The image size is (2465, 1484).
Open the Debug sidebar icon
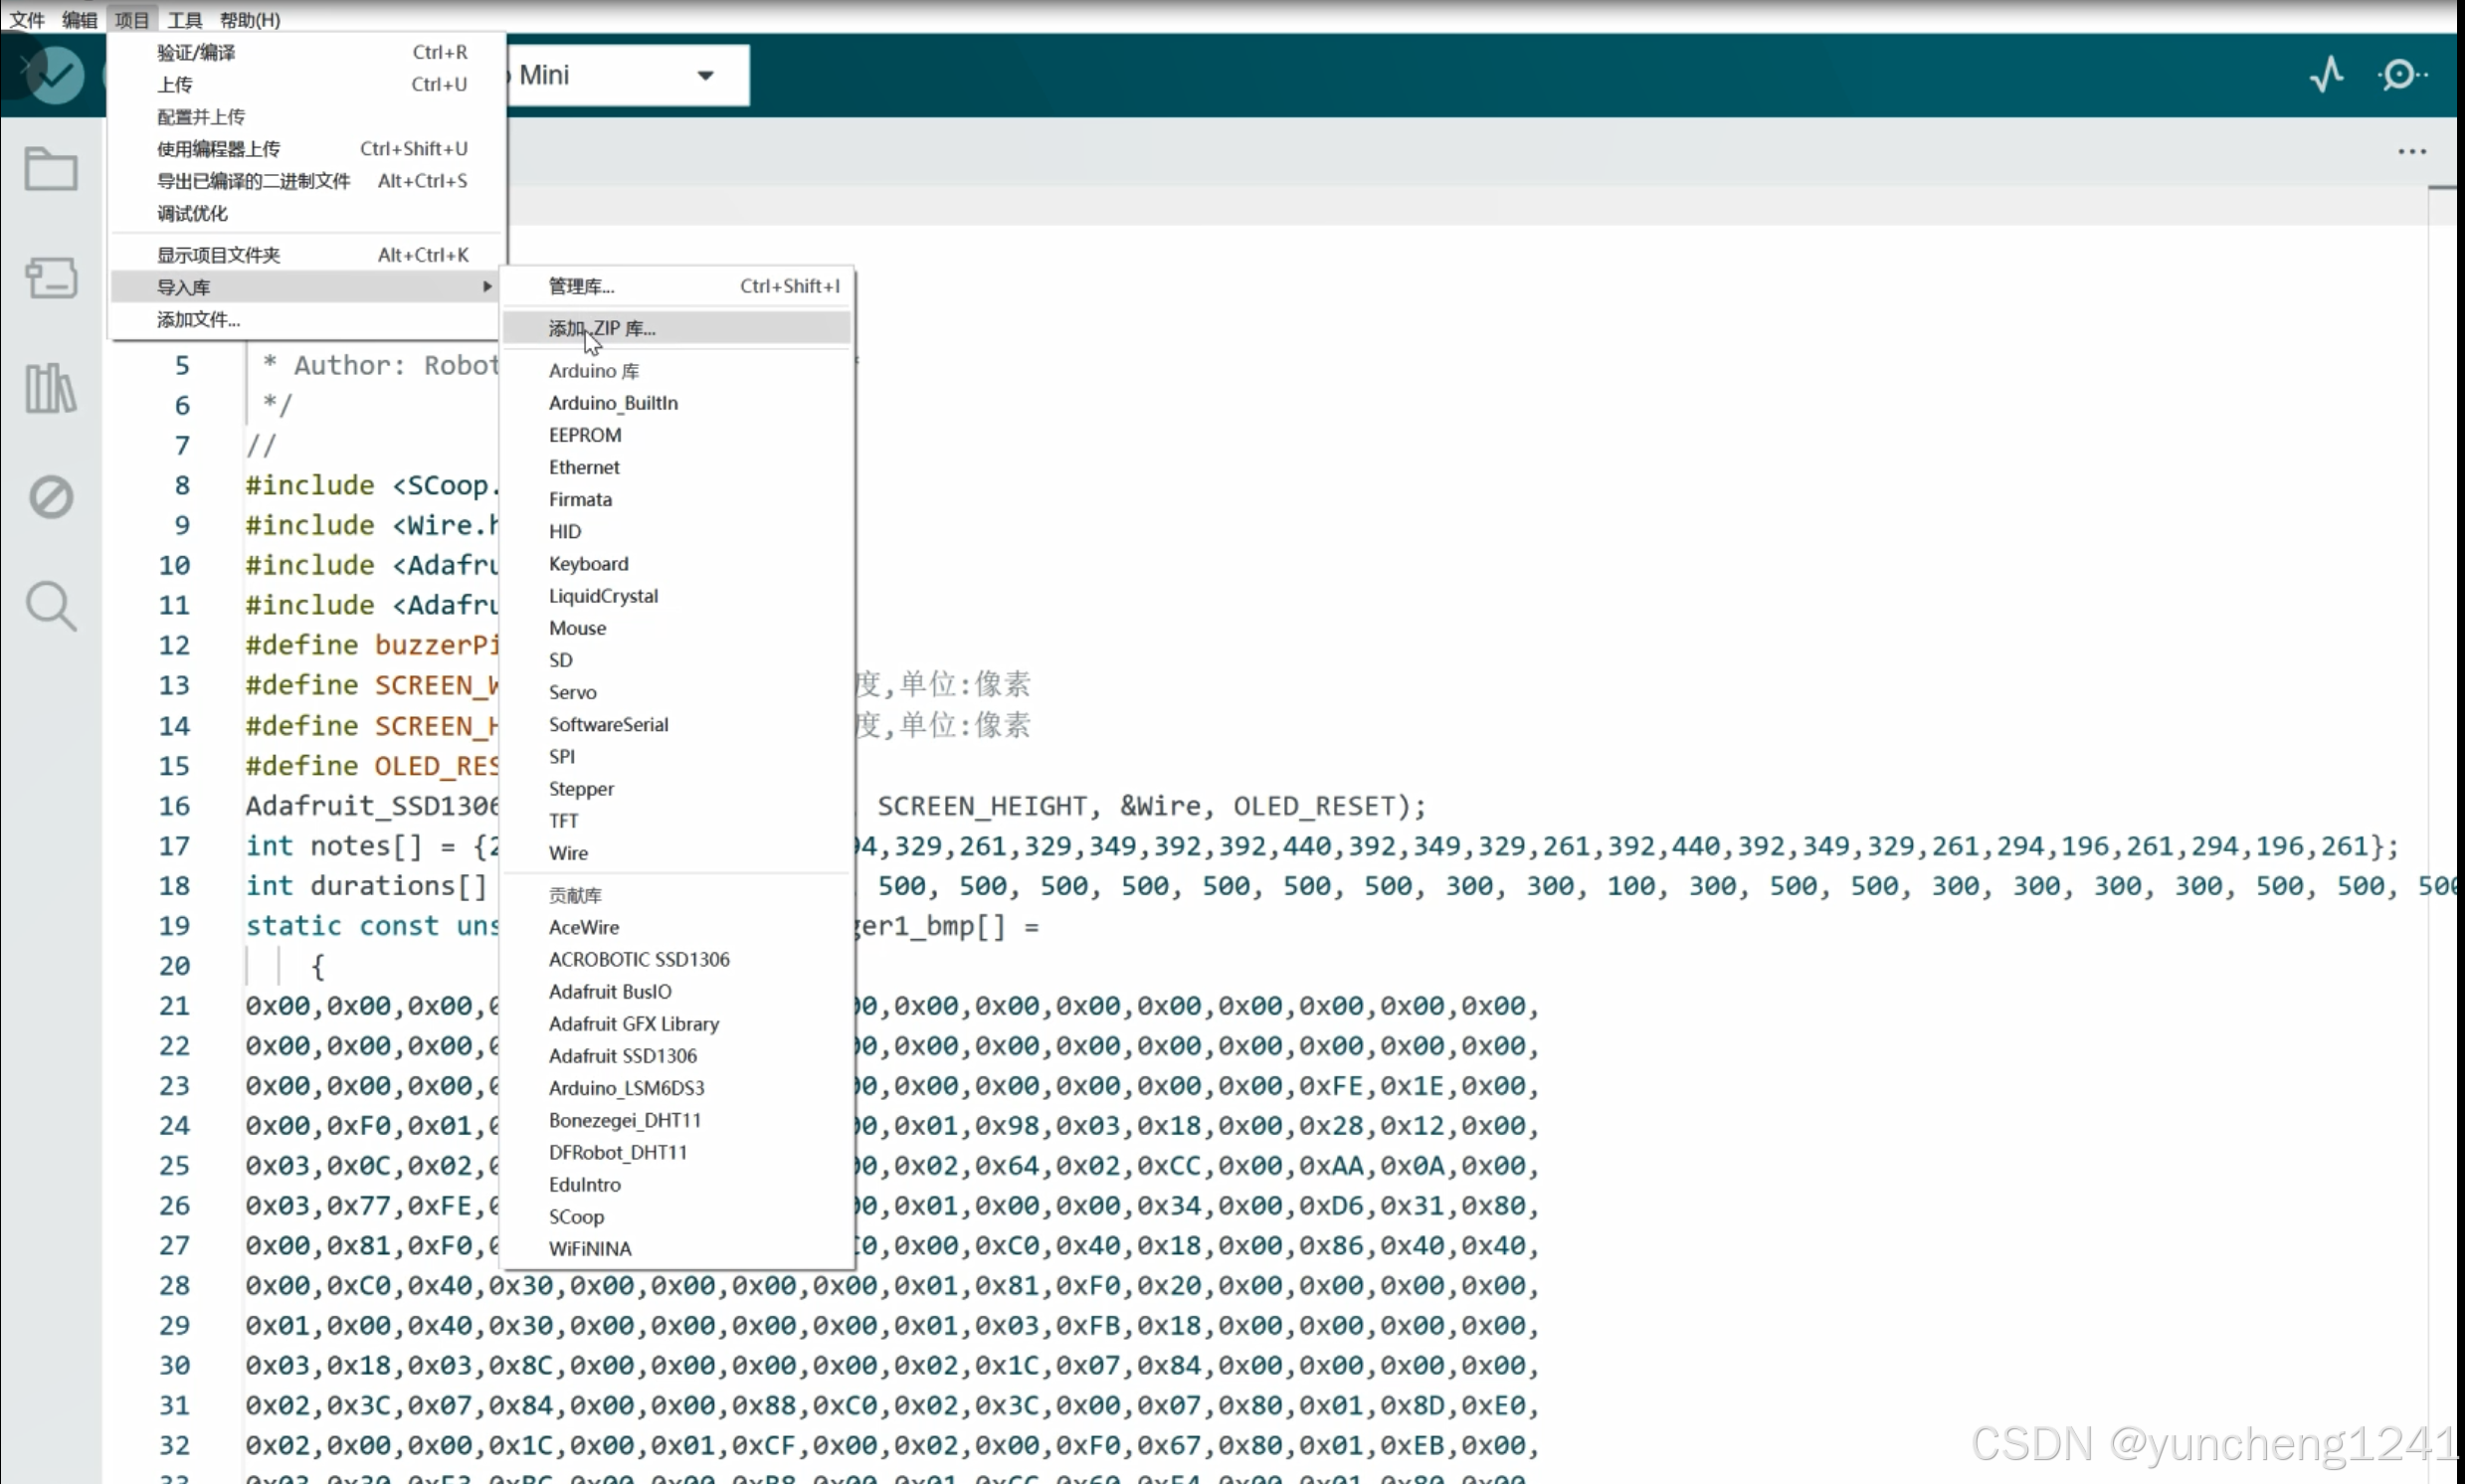pyautogui.click(x=51, y=497)
